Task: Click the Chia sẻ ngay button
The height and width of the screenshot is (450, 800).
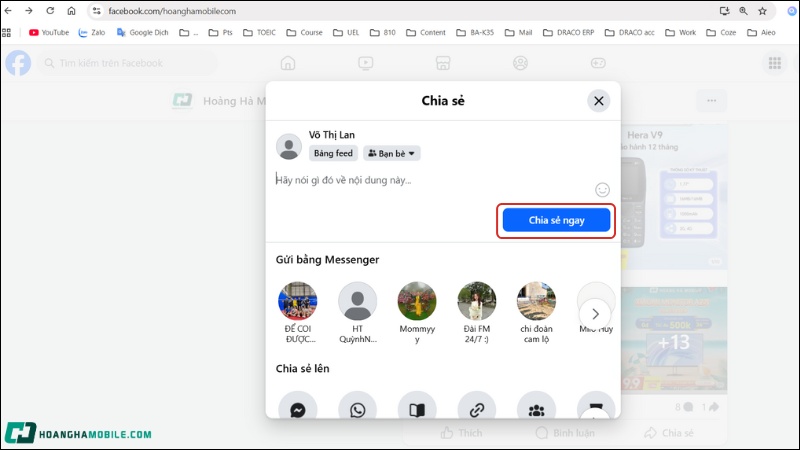Action: 556,220
